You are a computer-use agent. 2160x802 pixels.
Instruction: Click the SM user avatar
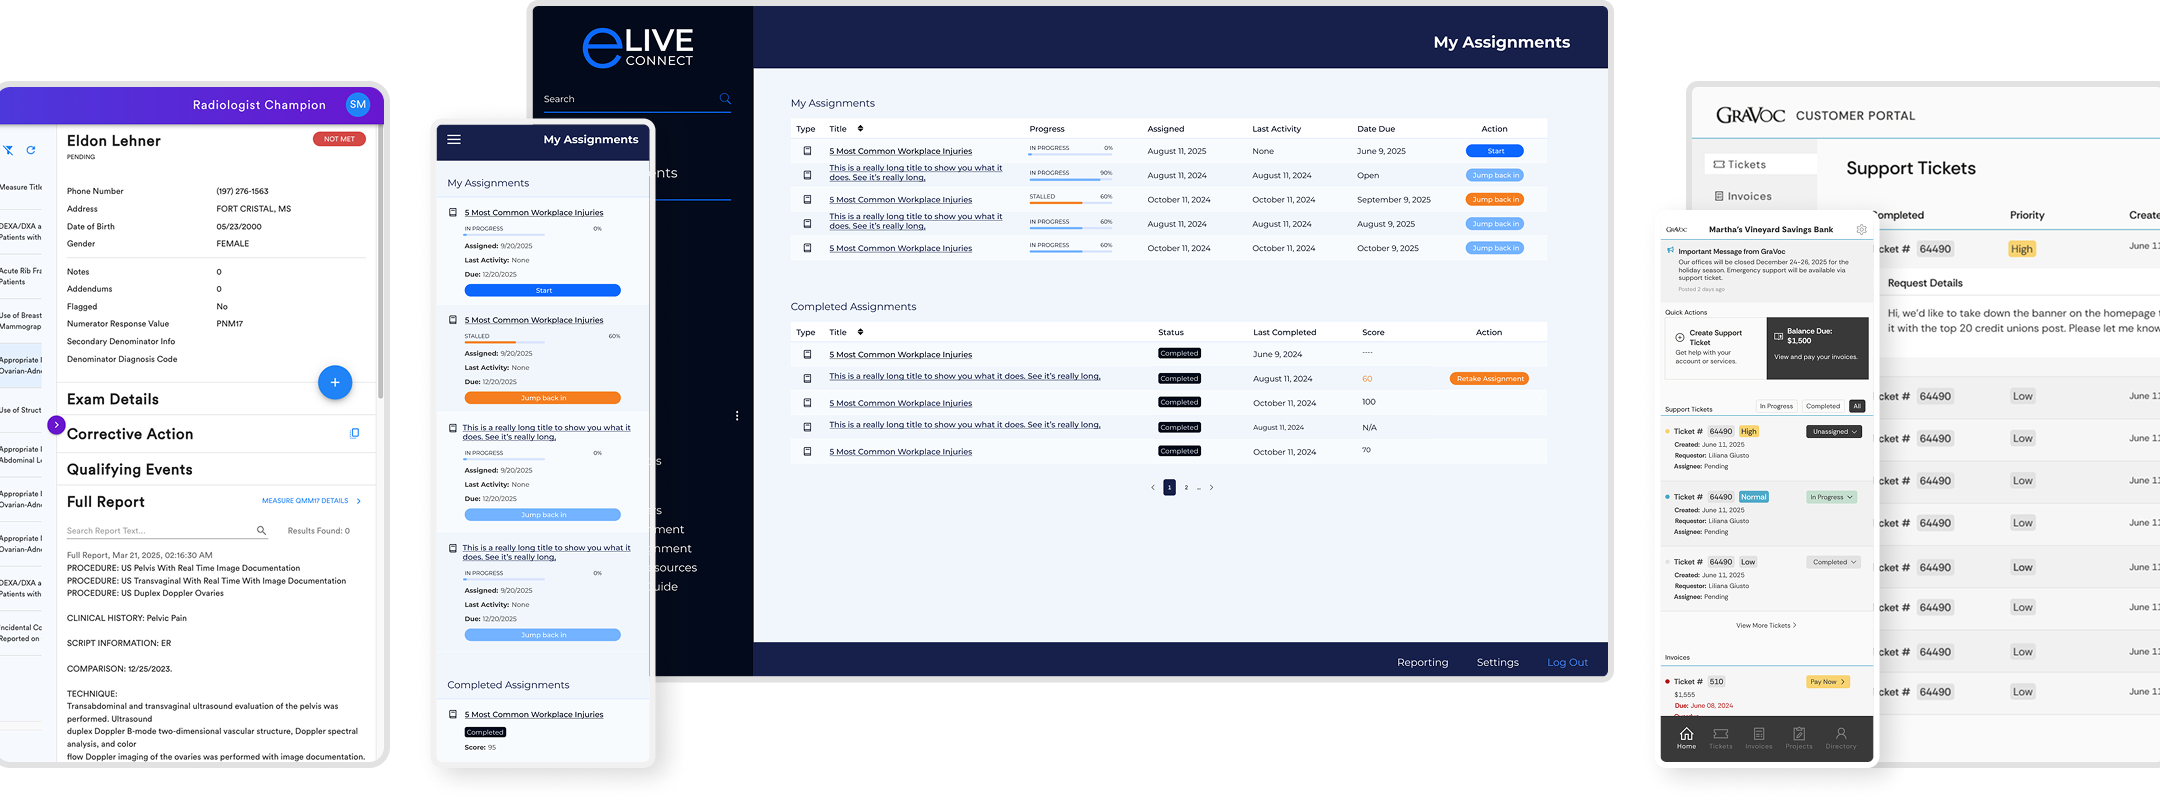[x=358, y=105]
